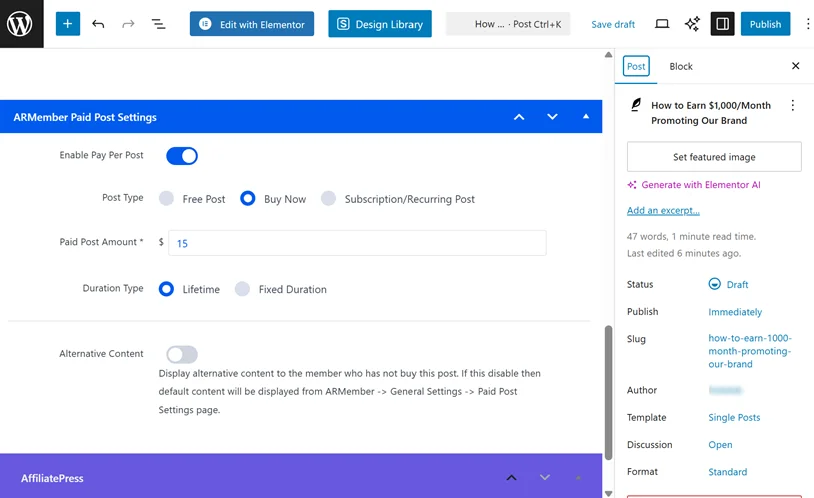Click the feather post icon
814x498 pixels.
coord(635,105)
